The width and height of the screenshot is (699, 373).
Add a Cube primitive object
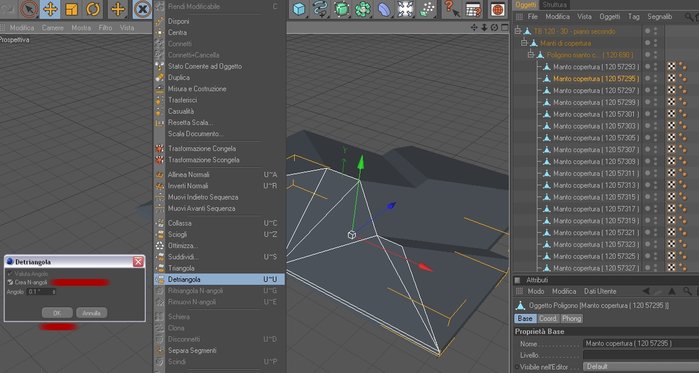coord(299,9)
